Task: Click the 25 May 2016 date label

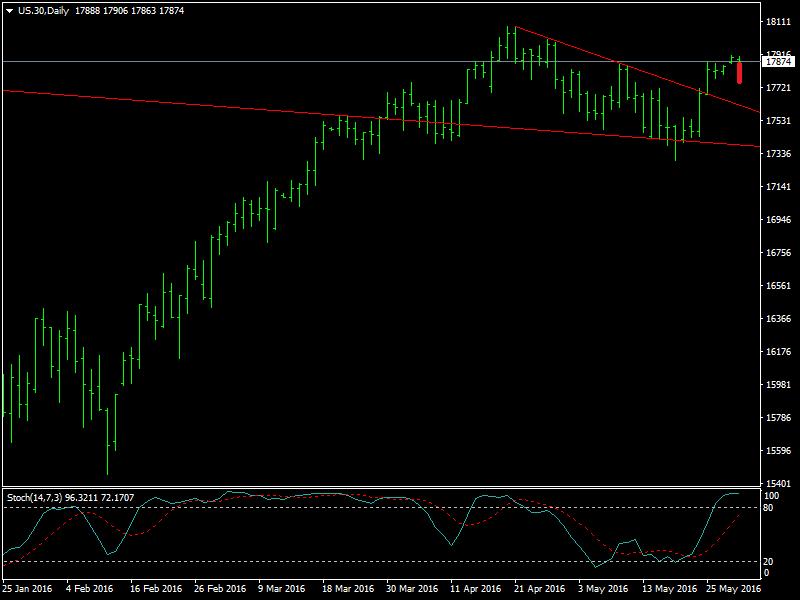Action: (732, 589)
